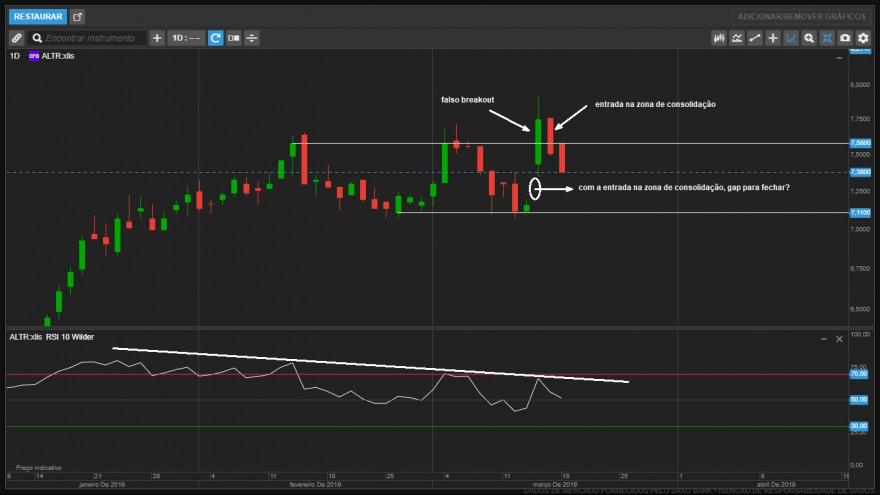Screen dimensions: 880x495
Task: Open chart settings gear icon
Action: point(863,38)
